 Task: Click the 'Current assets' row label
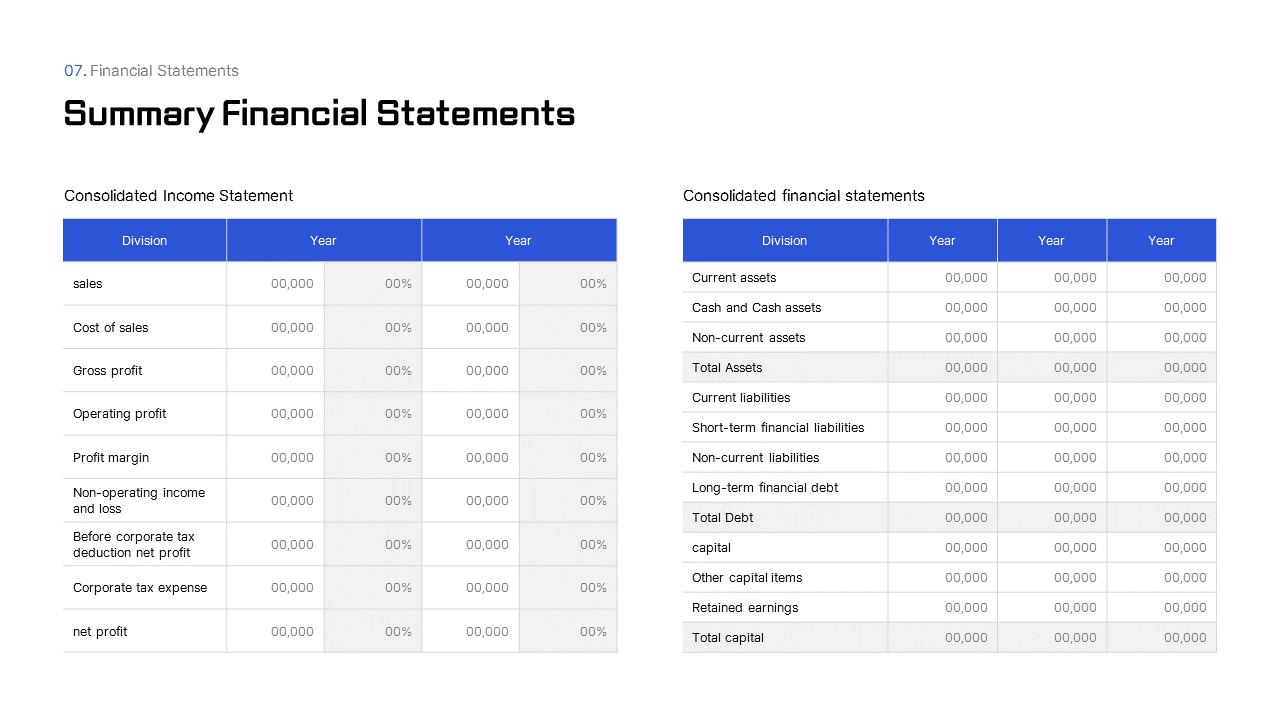click(x=733, y=278)
